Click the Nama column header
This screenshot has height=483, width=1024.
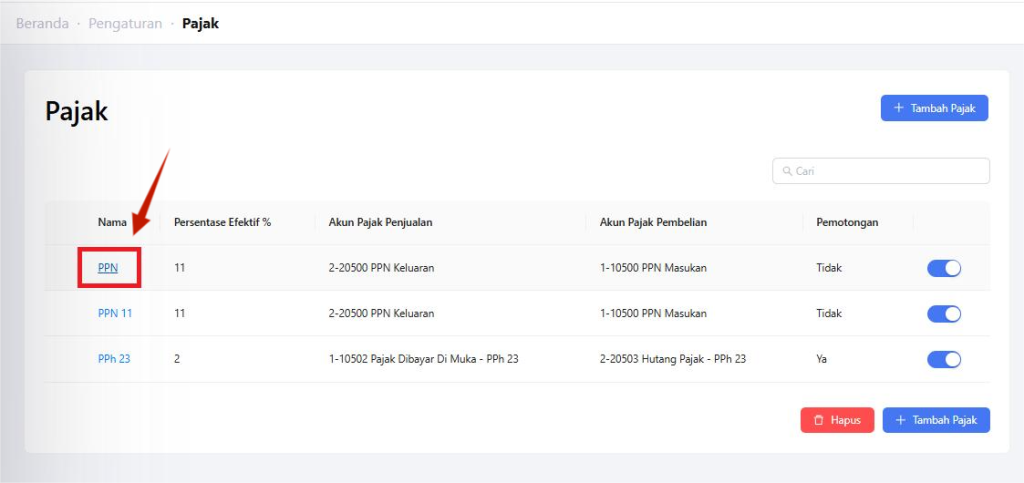coord(112,222)
